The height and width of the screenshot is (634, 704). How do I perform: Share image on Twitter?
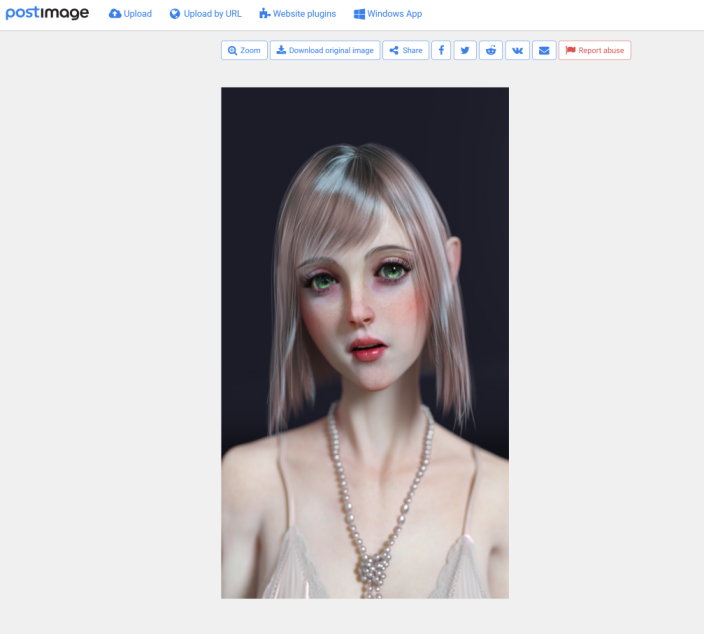click(465, 50)
